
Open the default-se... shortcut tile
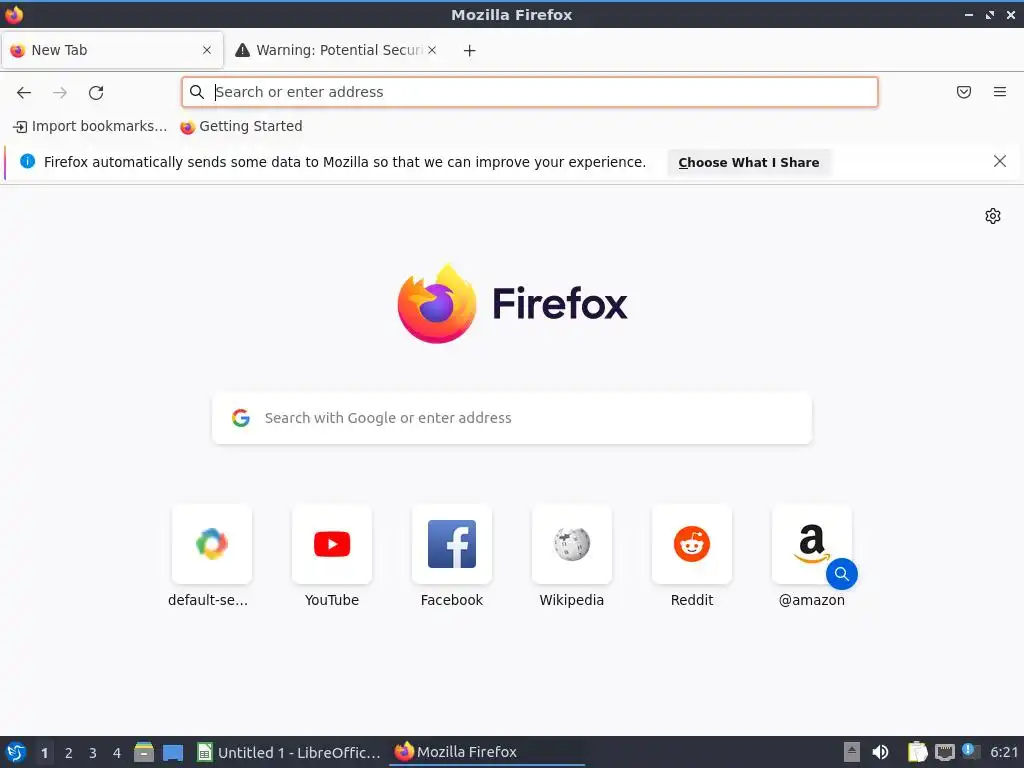(212, 544)
